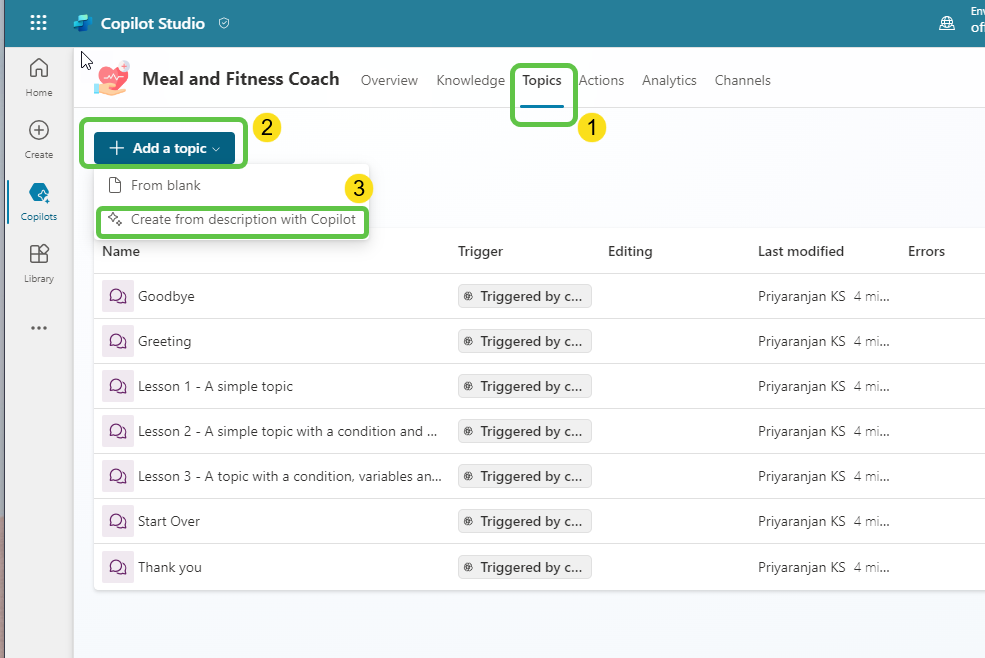Image resolution: width=985 pixels, height=658 pixels.
Task: Switch to the Knowledge tab
Action: click(470, 80)
